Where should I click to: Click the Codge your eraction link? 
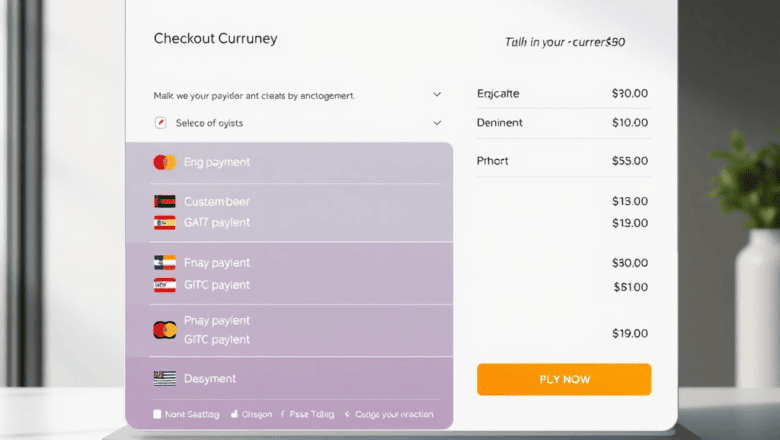(x=394, y=414)
